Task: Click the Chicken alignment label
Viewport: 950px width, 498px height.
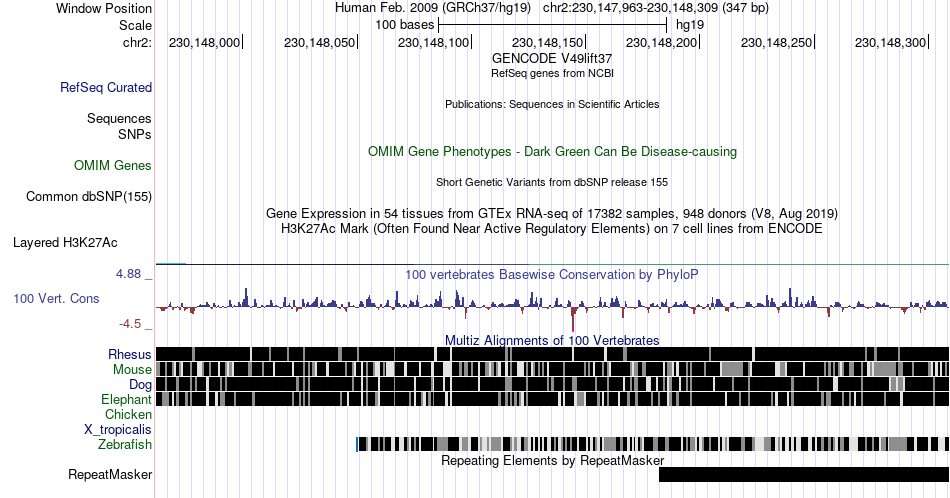Action: coord(128,414)
